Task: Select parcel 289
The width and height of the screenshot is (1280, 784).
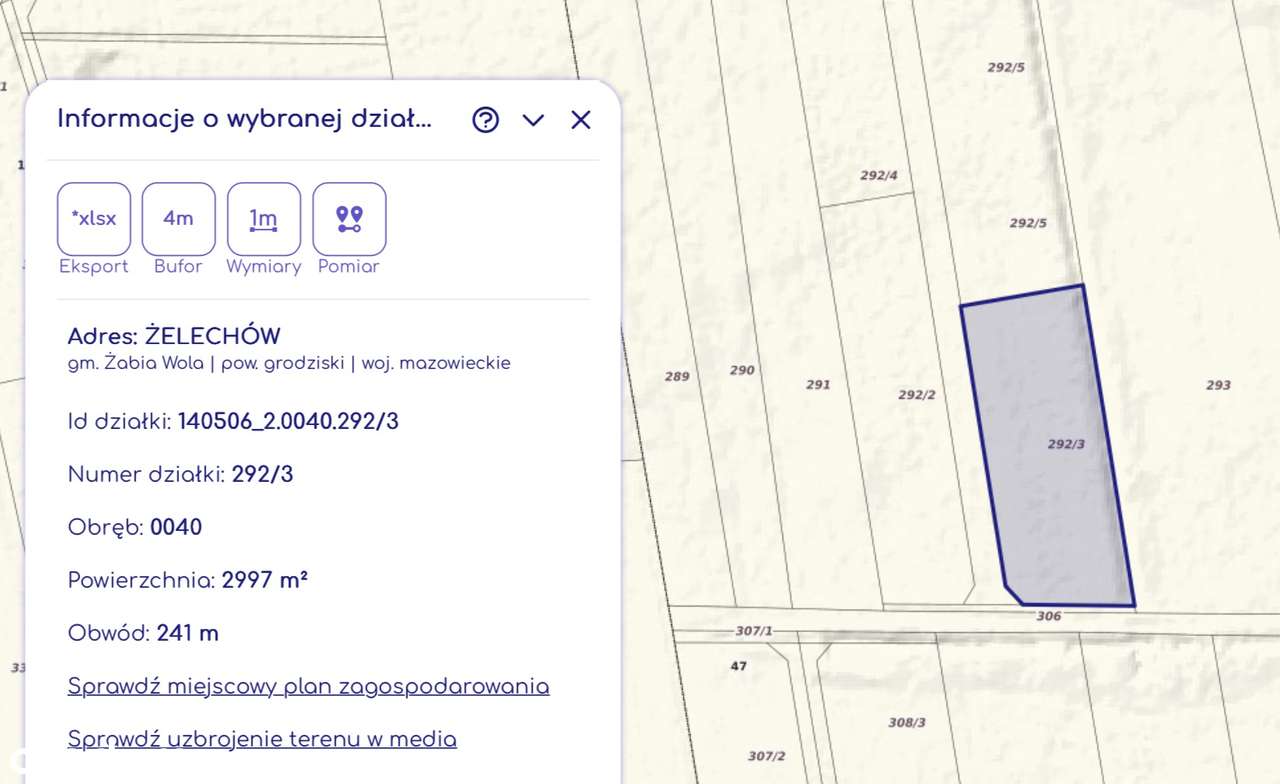Action: point(678,377)
